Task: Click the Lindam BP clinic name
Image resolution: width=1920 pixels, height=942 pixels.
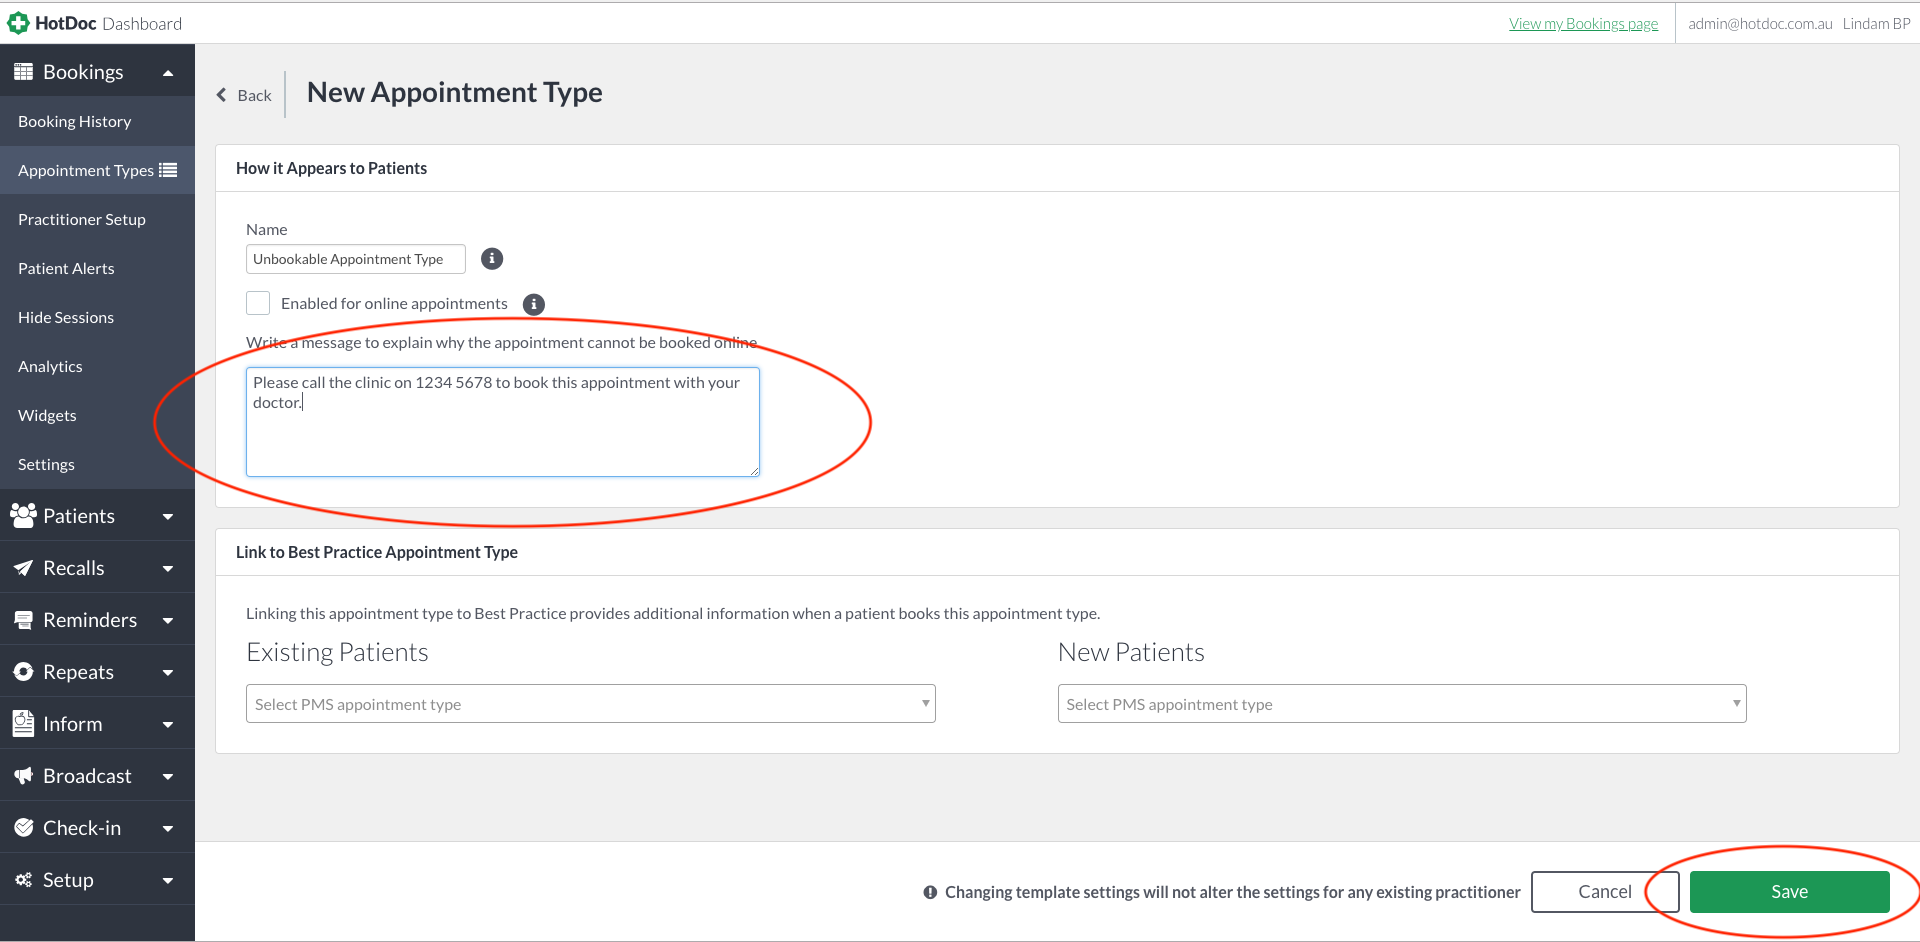Action: coord(1876,23)
